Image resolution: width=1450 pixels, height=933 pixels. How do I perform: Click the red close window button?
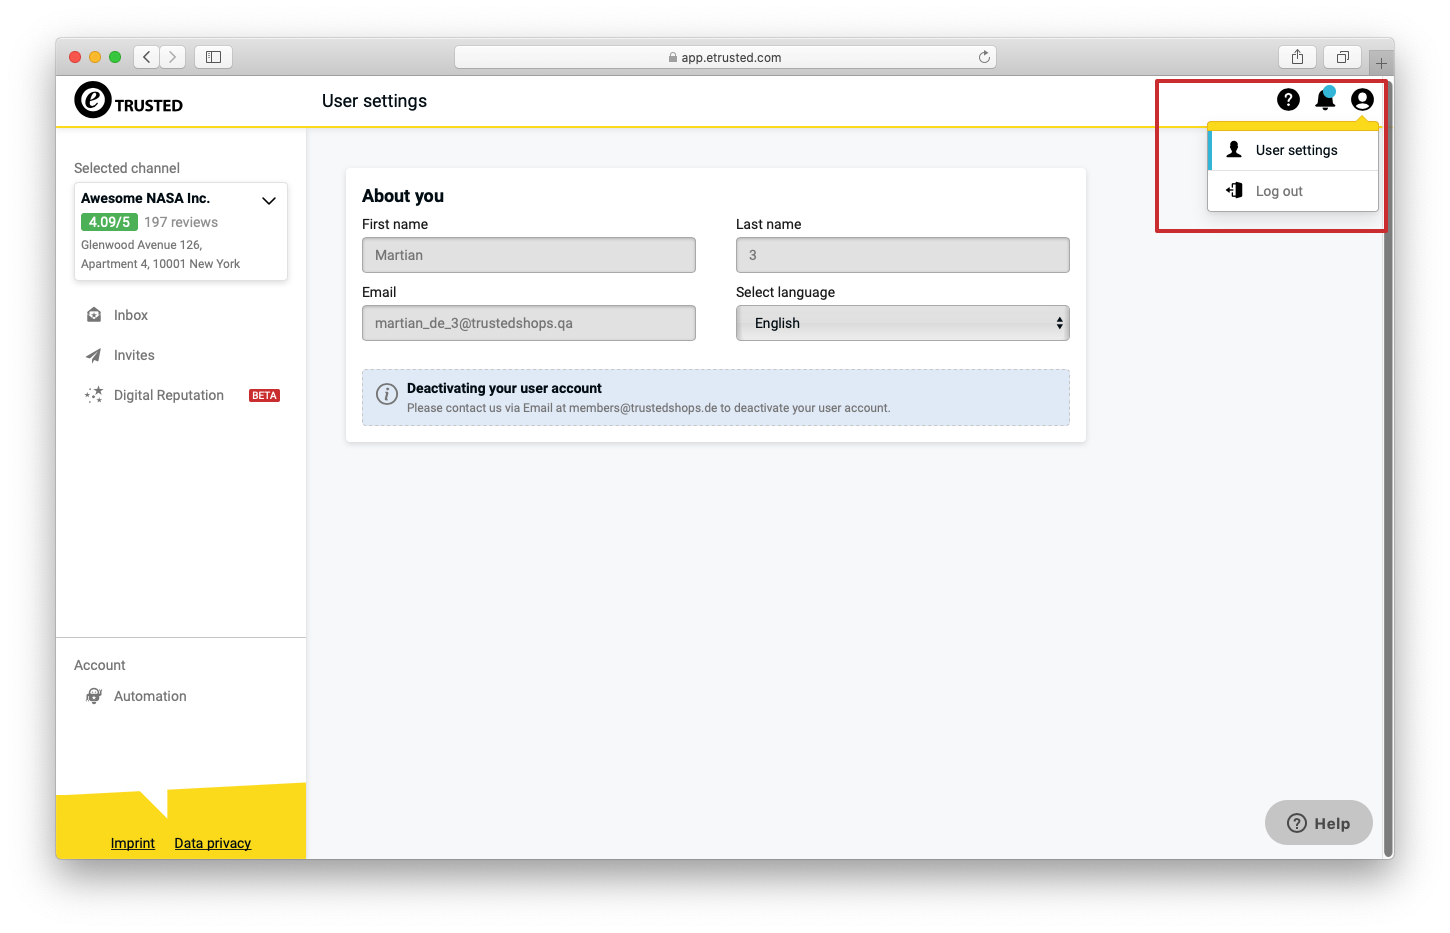75,57
